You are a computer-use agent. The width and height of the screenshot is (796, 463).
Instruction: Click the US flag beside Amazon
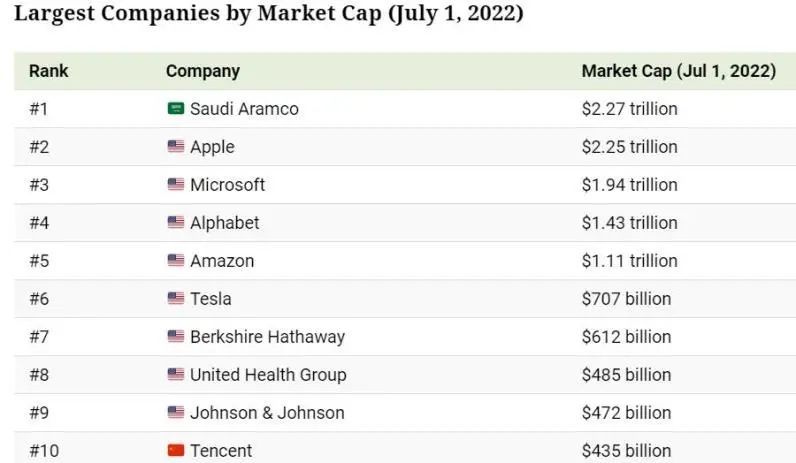tap(176, 261)
